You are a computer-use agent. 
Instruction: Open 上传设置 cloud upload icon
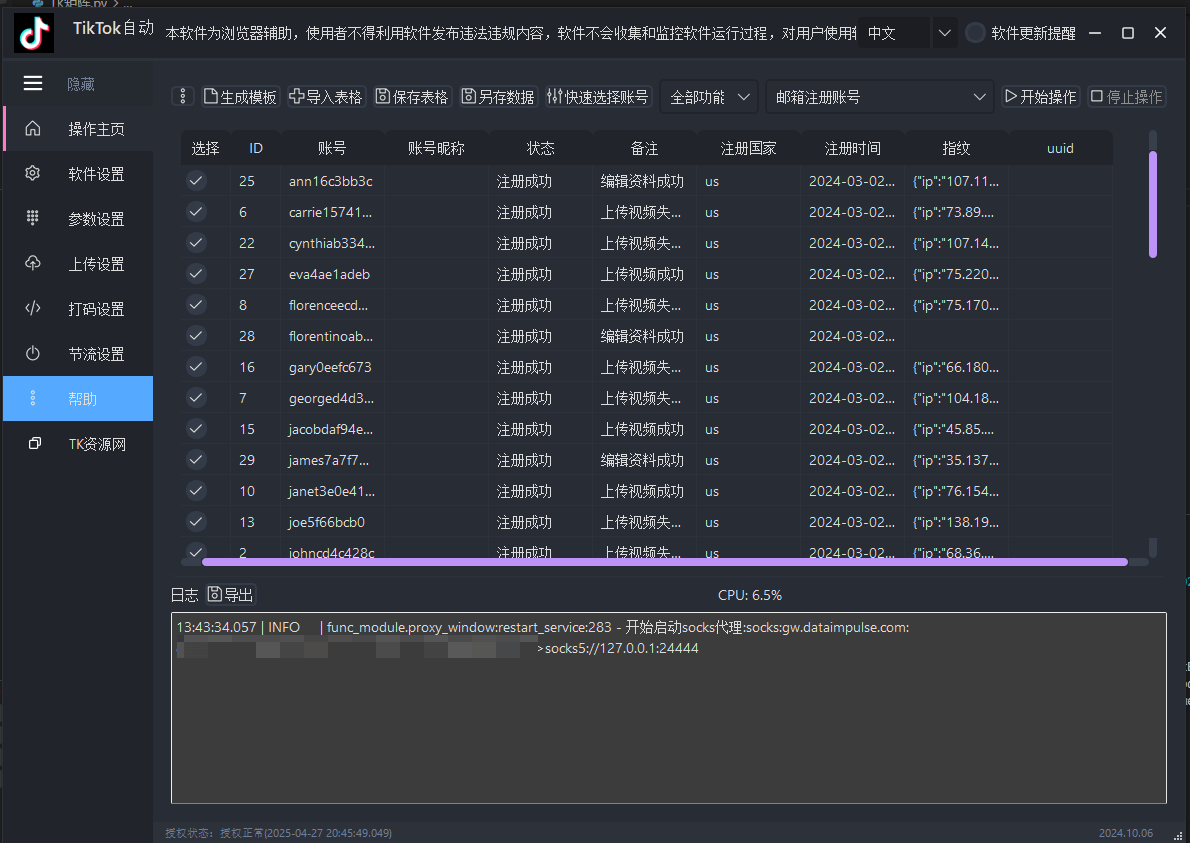tap(33, 264)
